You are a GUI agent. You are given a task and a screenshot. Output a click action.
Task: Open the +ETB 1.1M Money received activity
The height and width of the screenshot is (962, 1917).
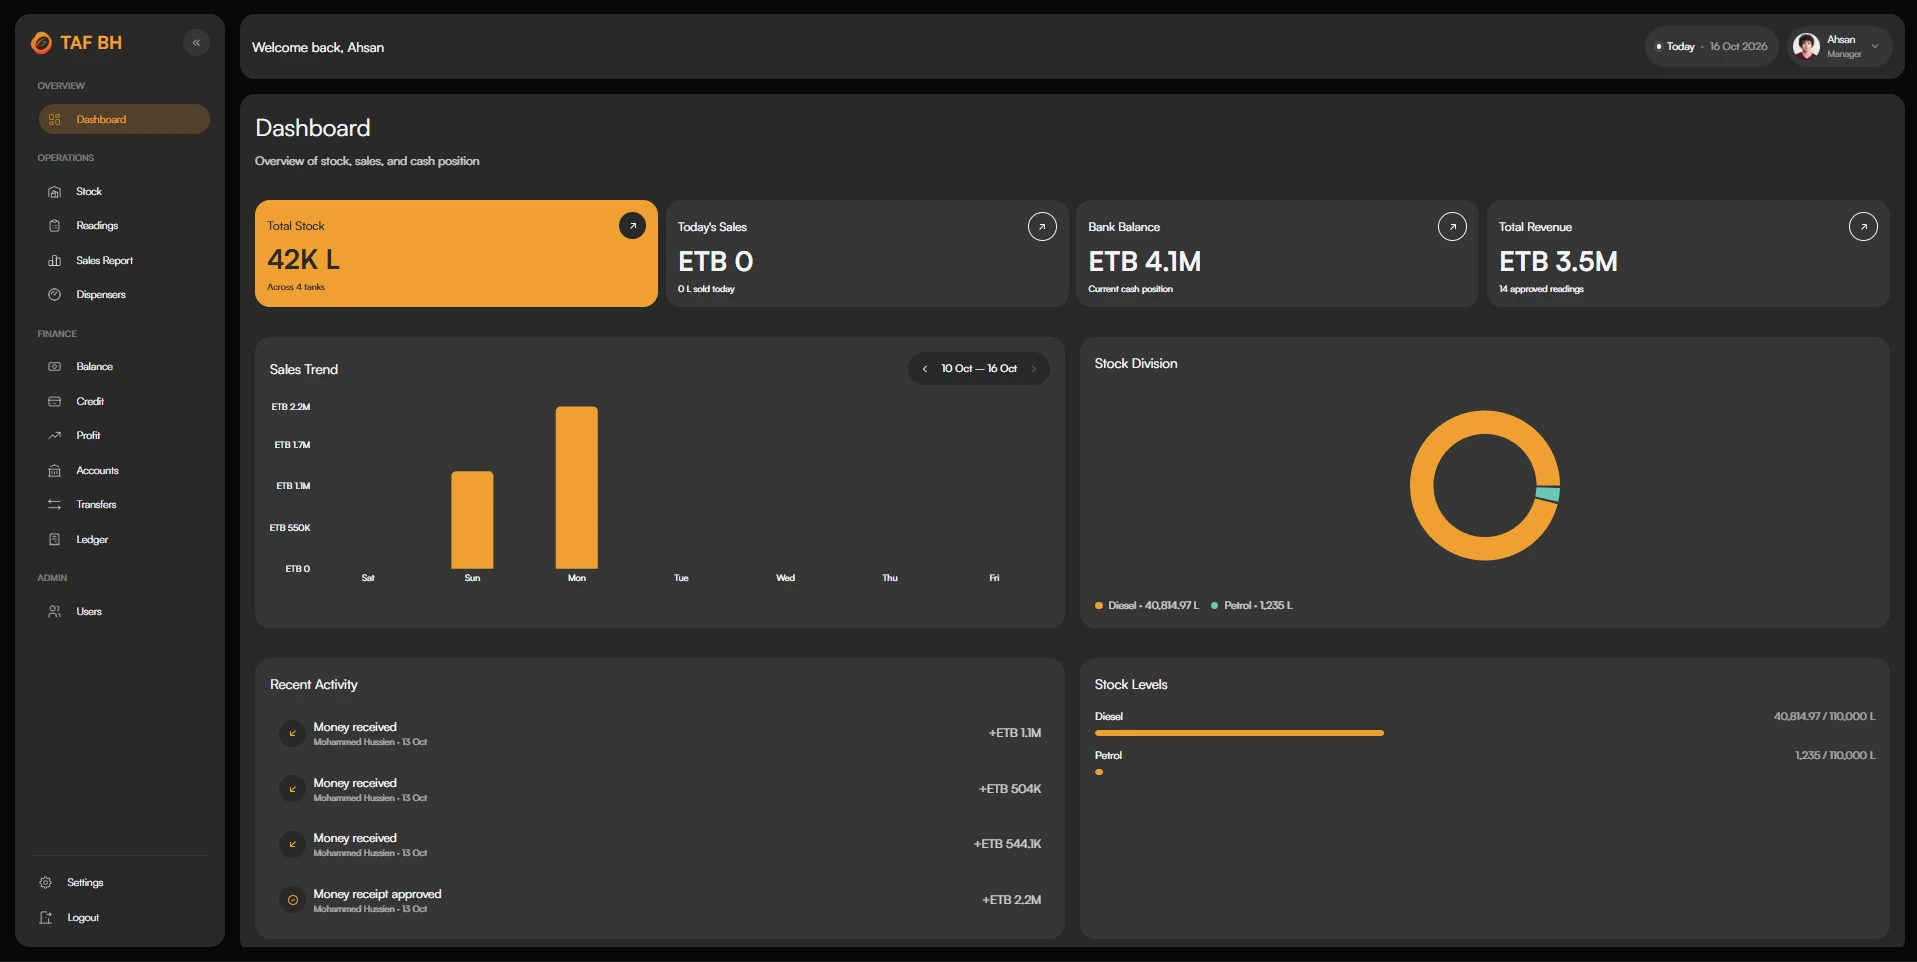660,733
